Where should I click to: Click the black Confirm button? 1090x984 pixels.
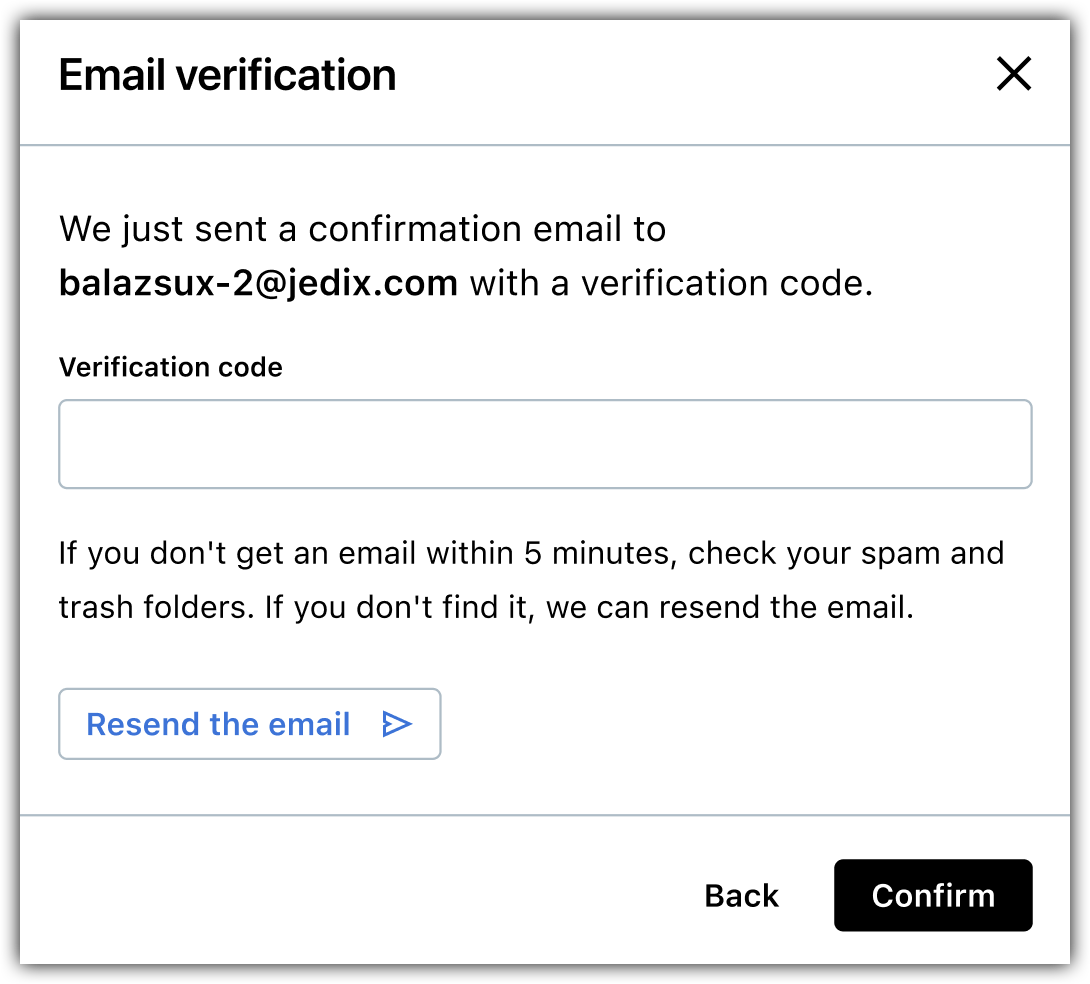[x=933, y=895]
